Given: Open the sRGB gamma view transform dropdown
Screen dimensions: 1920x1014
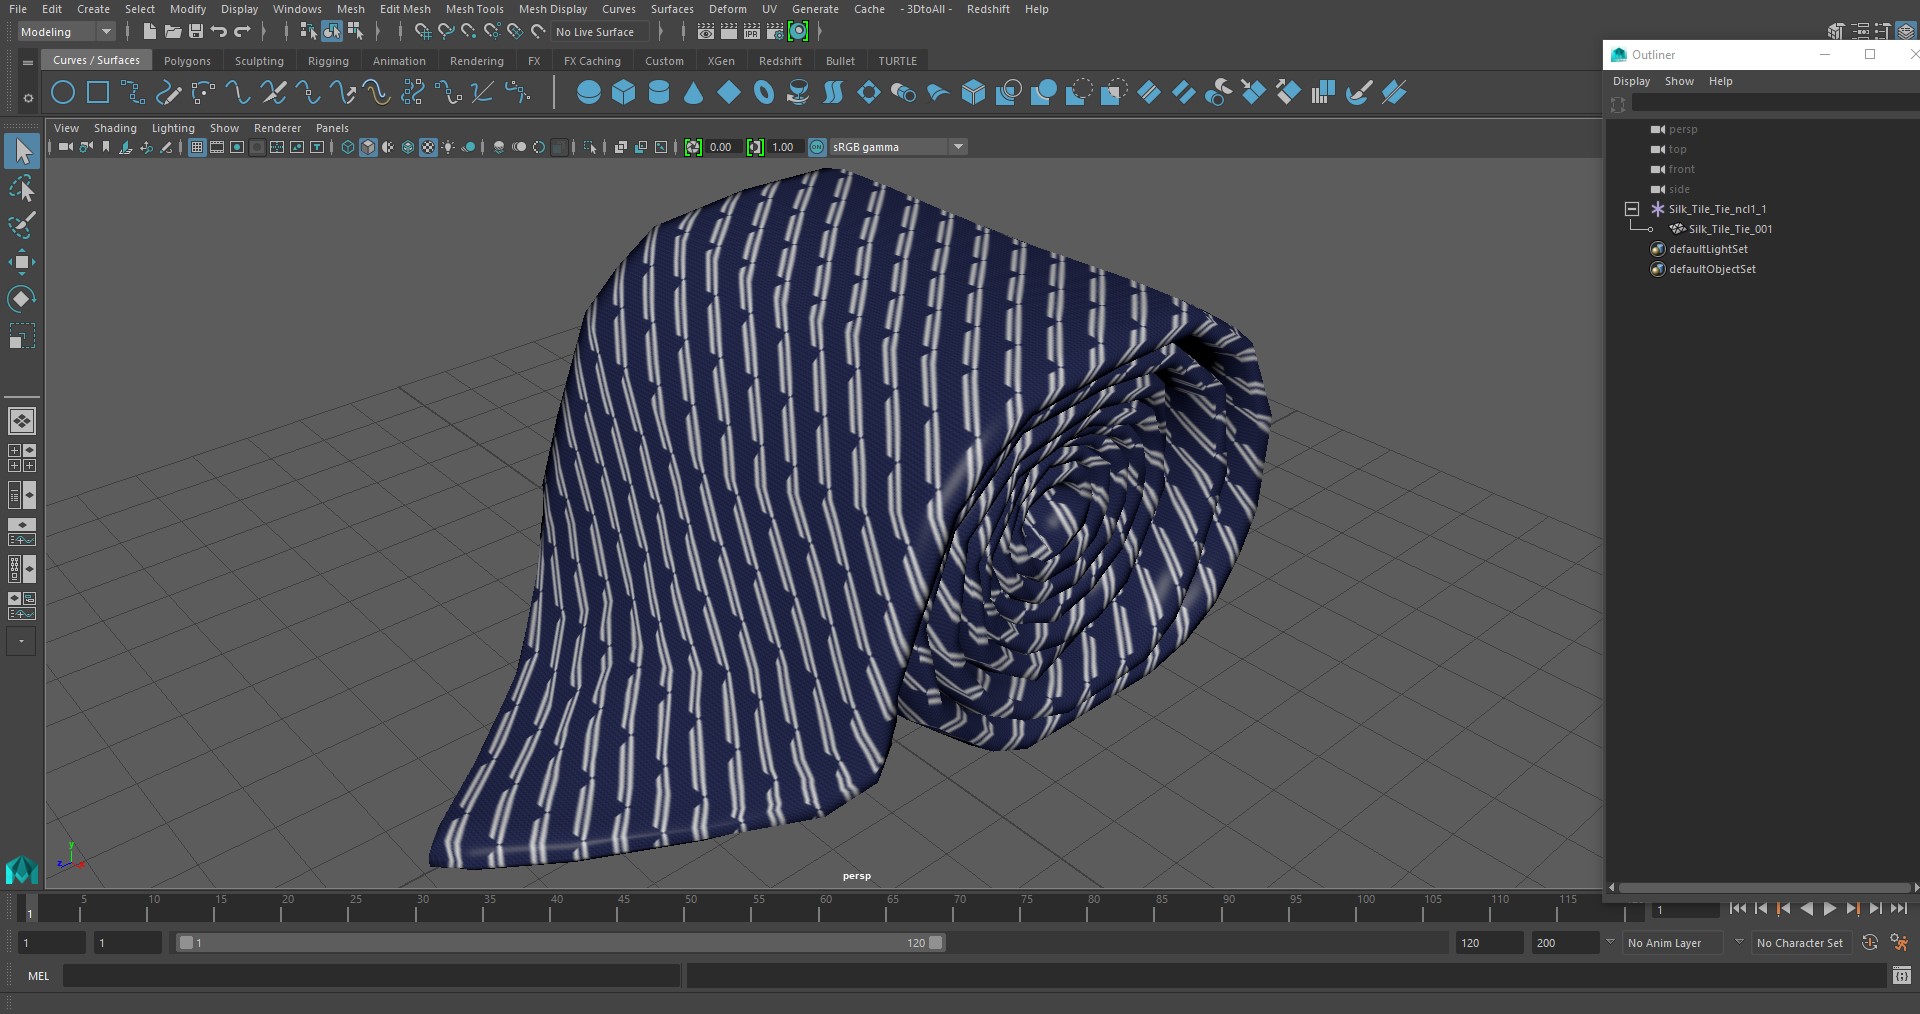Looking at the screenshot, I should (x=898, y=147).
